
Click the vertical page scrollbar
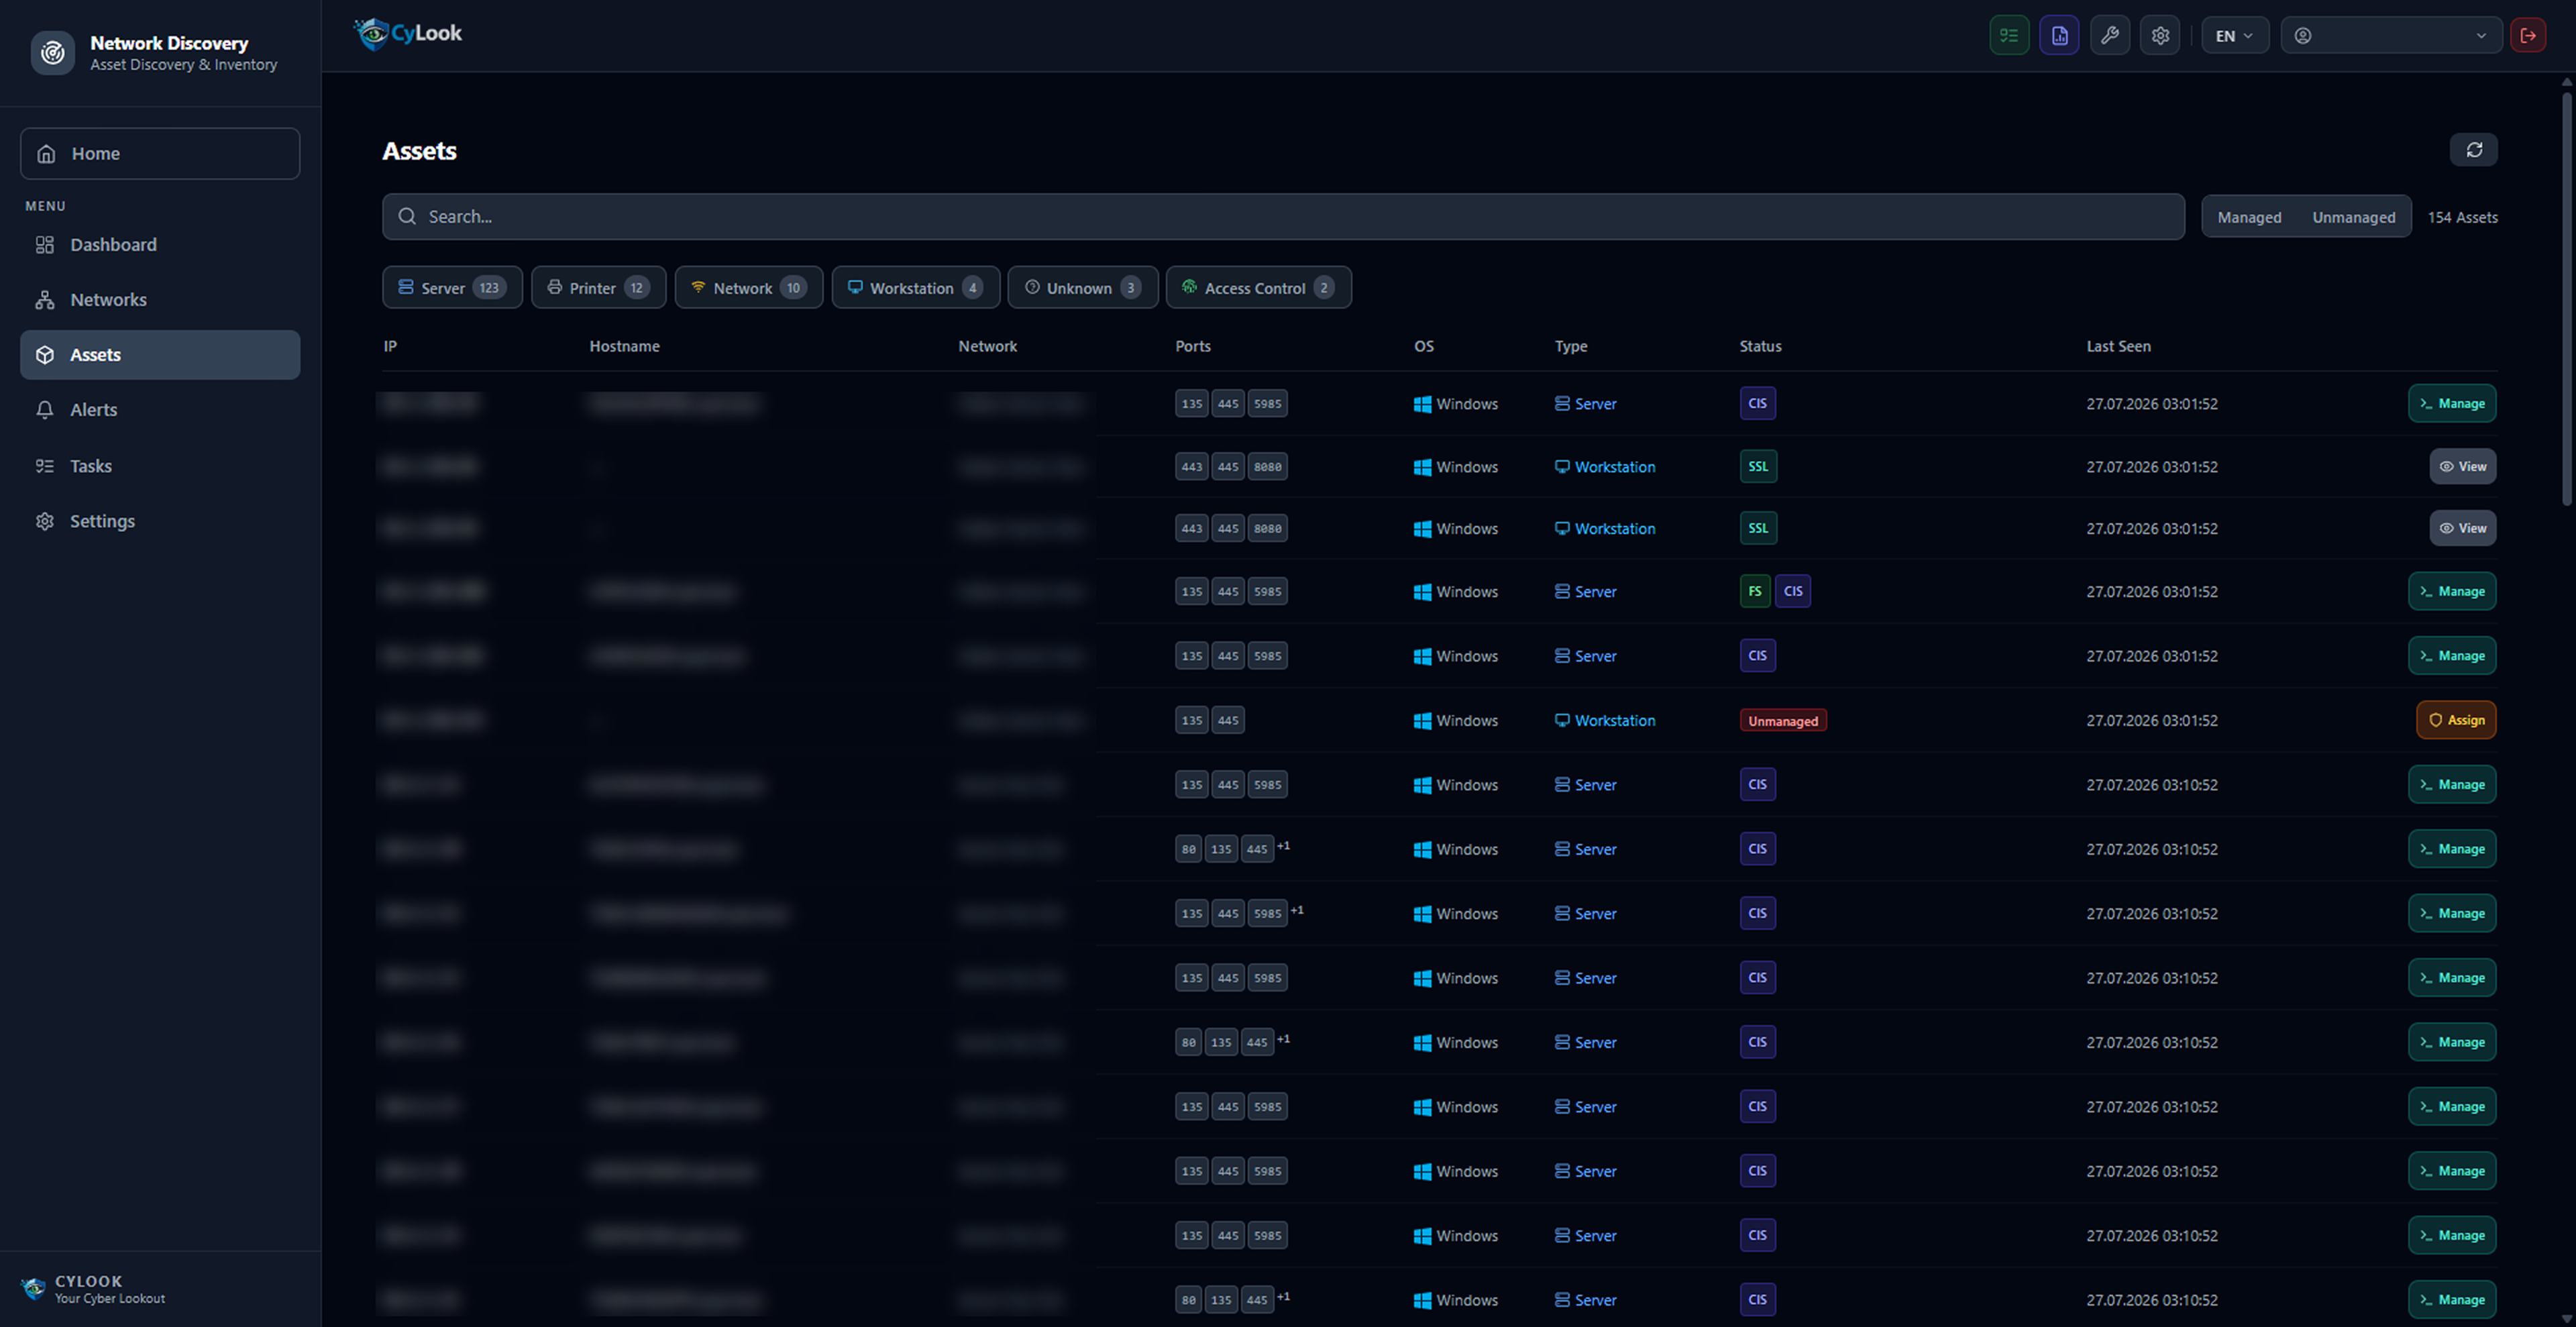2567,300
